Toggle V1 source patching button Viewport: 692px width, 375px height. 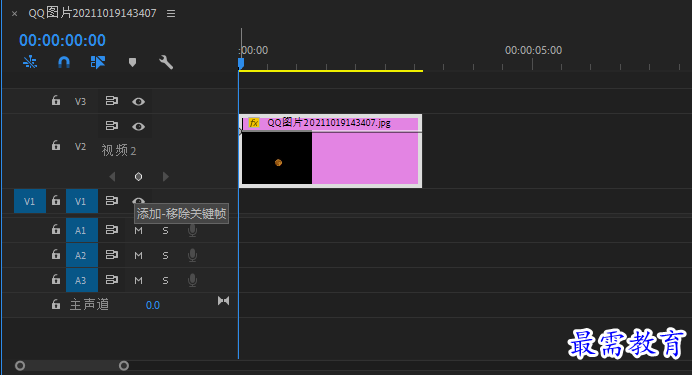(30, 201)
